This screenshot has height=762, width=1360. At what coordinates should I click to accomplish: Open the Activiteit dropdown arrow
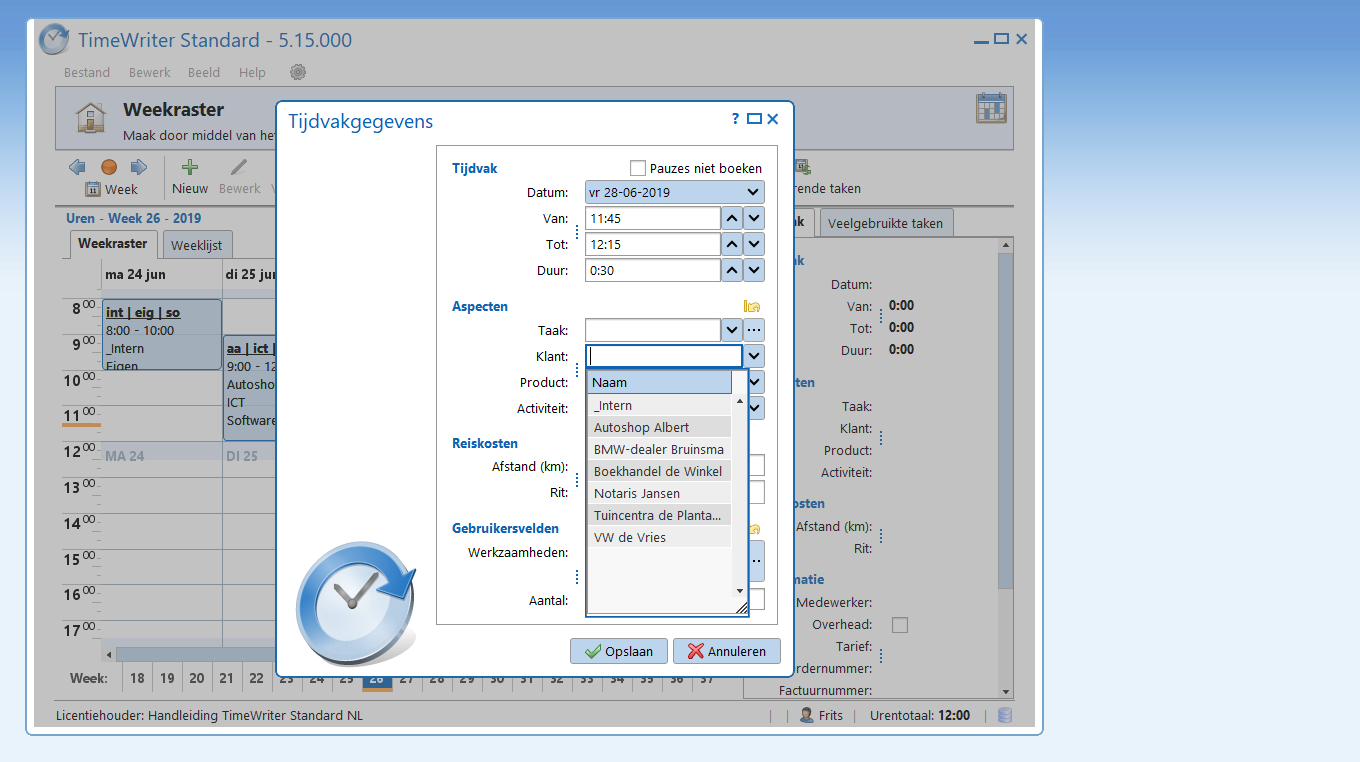click(x=756, y=408)
